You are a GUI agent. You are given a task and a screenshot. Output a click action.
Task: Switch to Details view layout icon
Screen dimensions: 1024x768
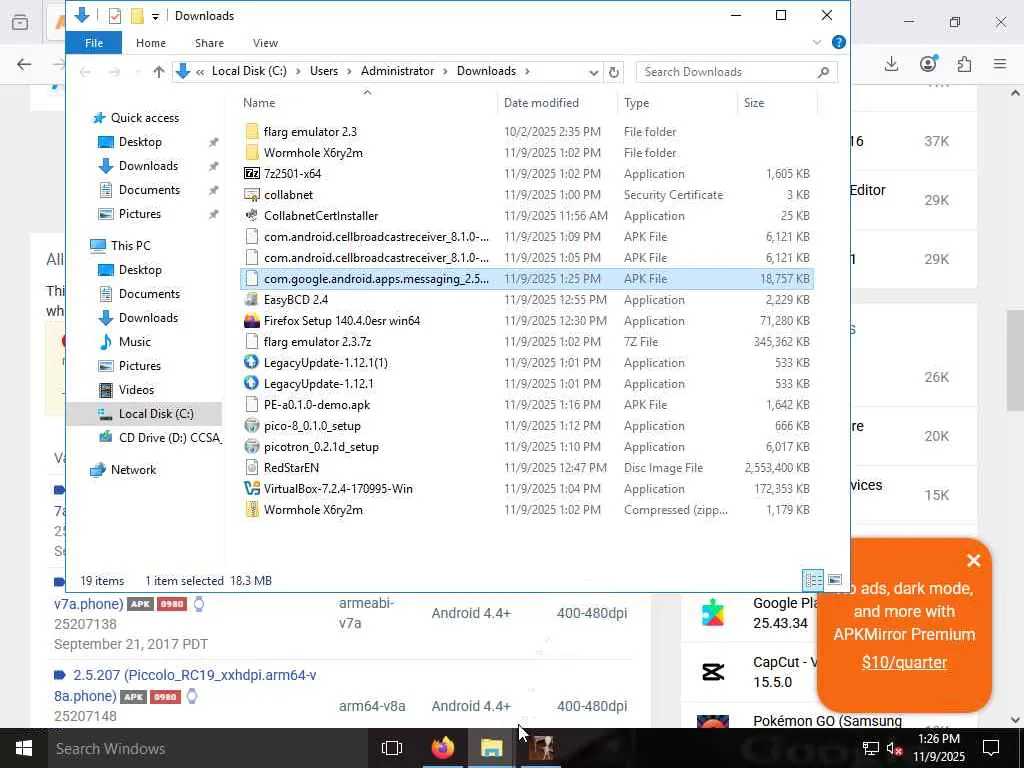(x=813, y=580)
